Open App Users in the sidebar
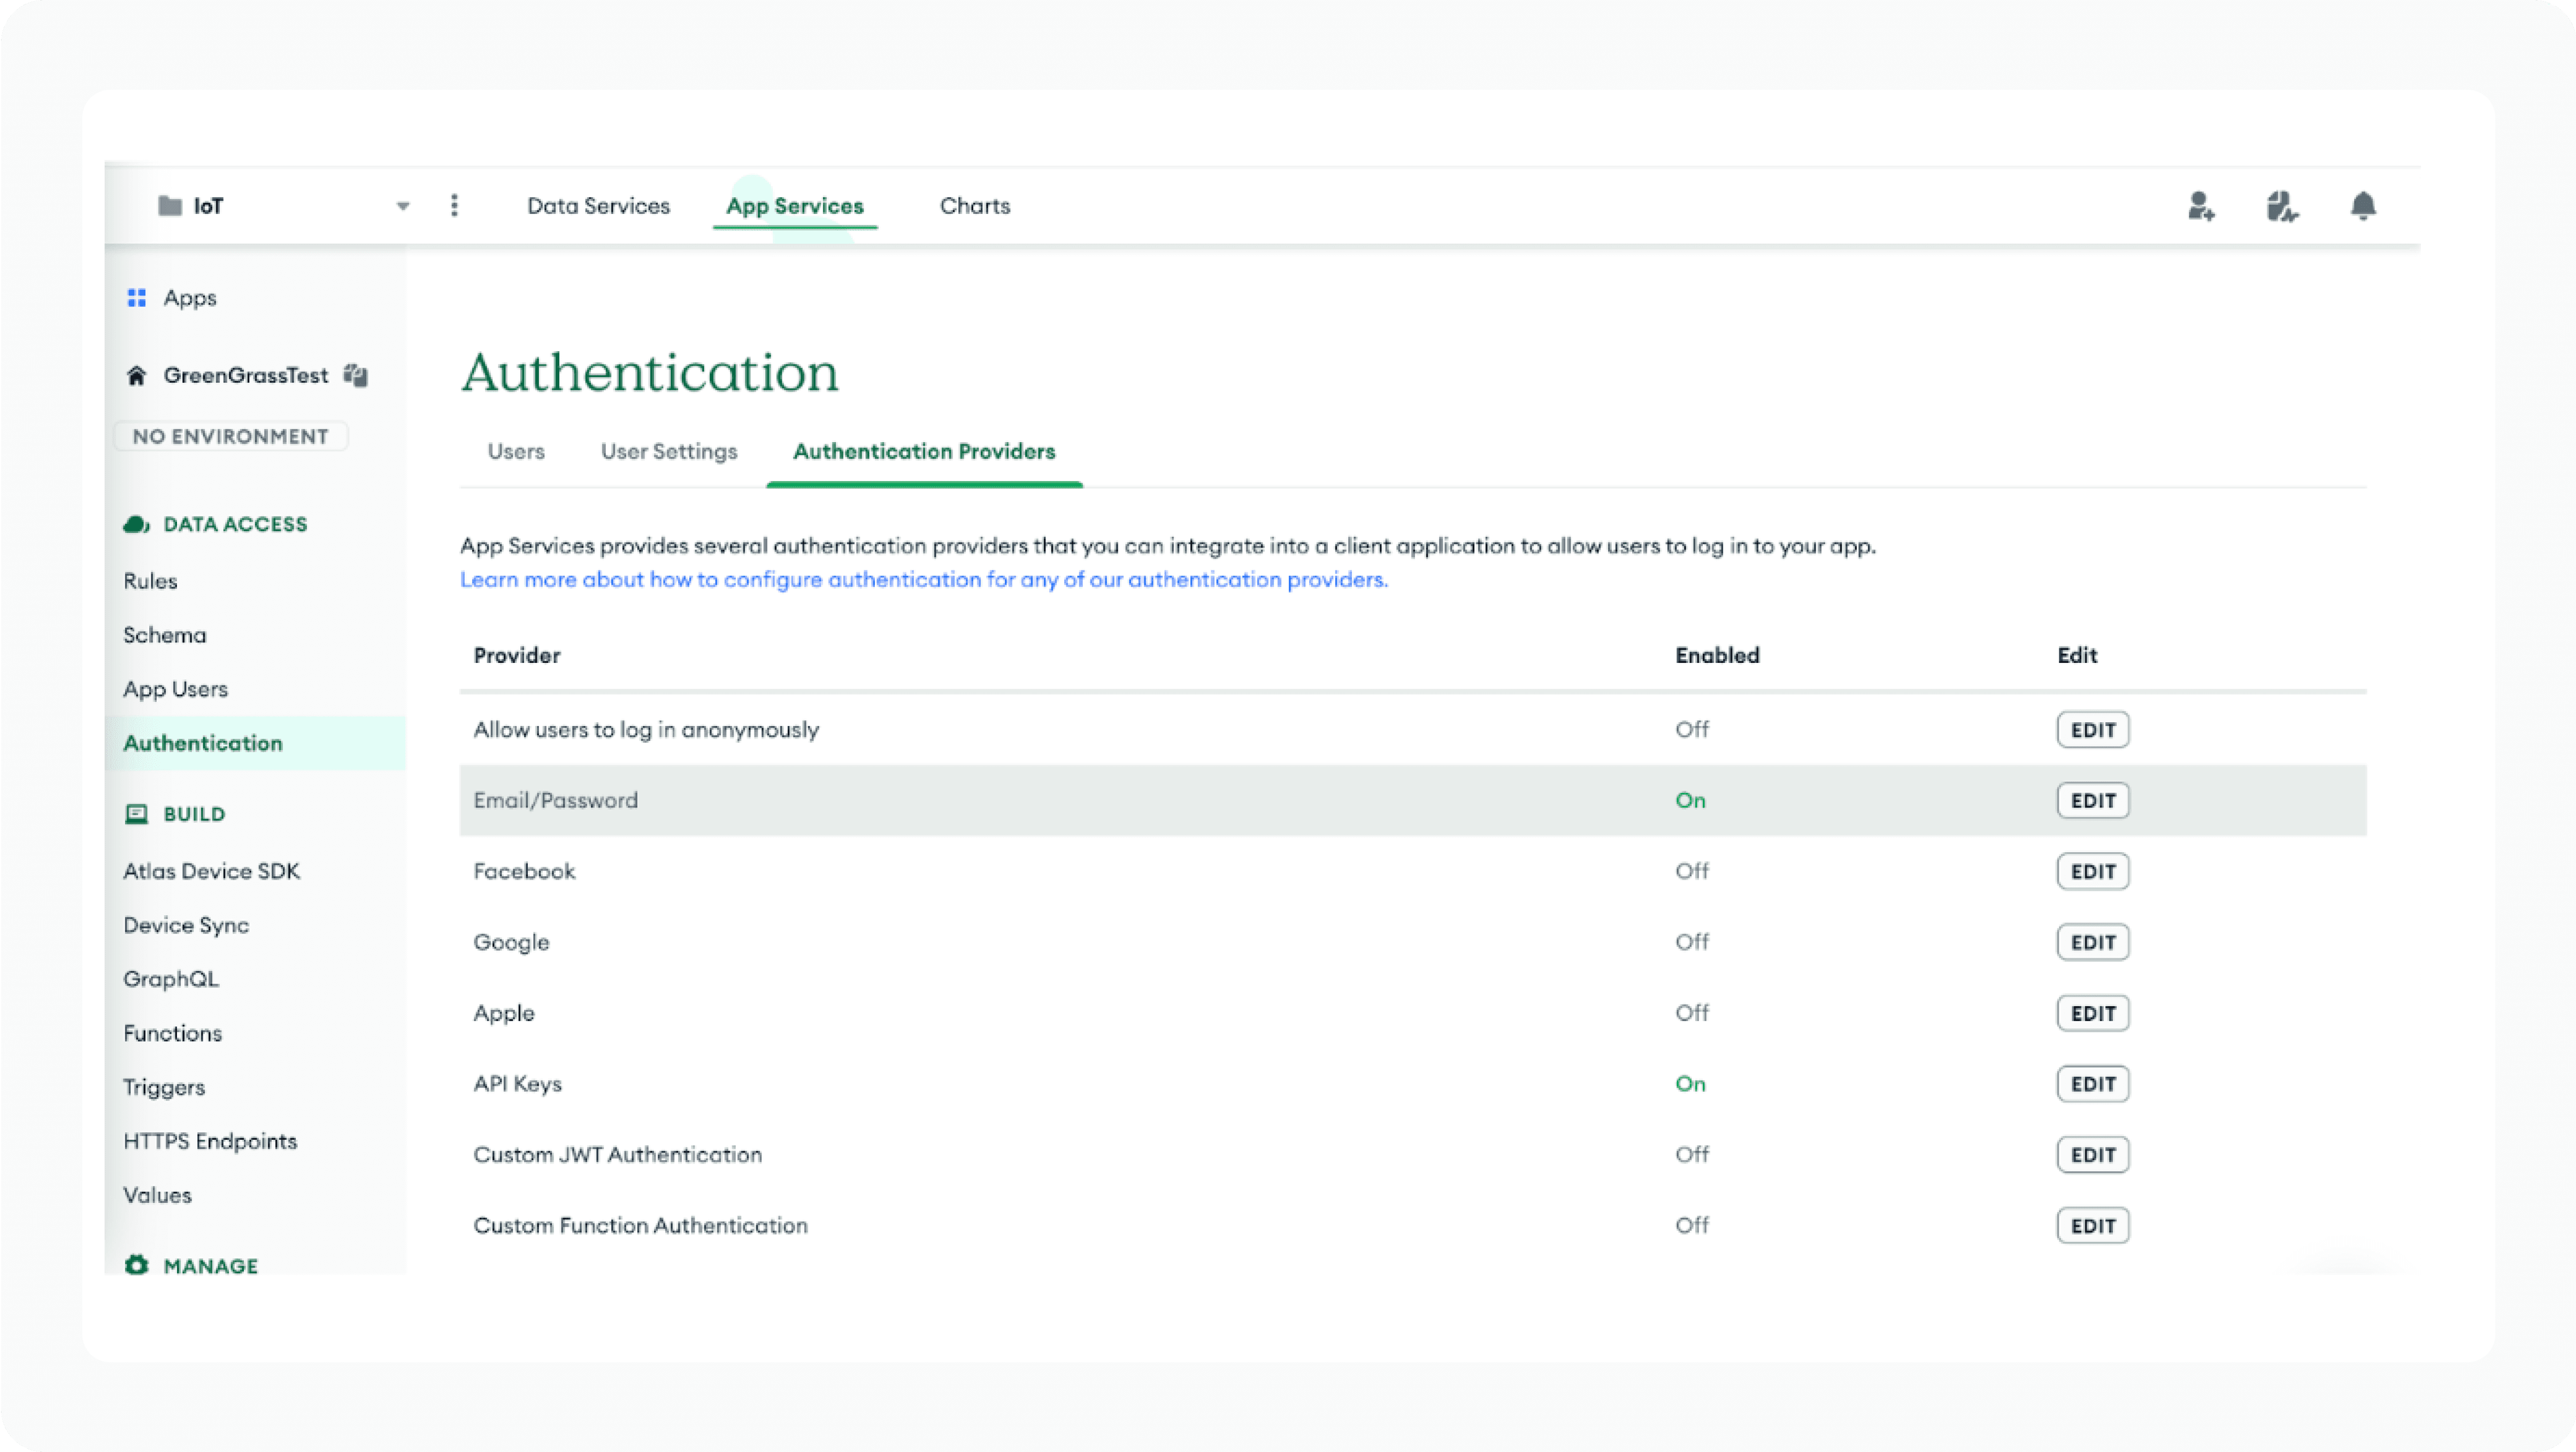 click(176, 689)
